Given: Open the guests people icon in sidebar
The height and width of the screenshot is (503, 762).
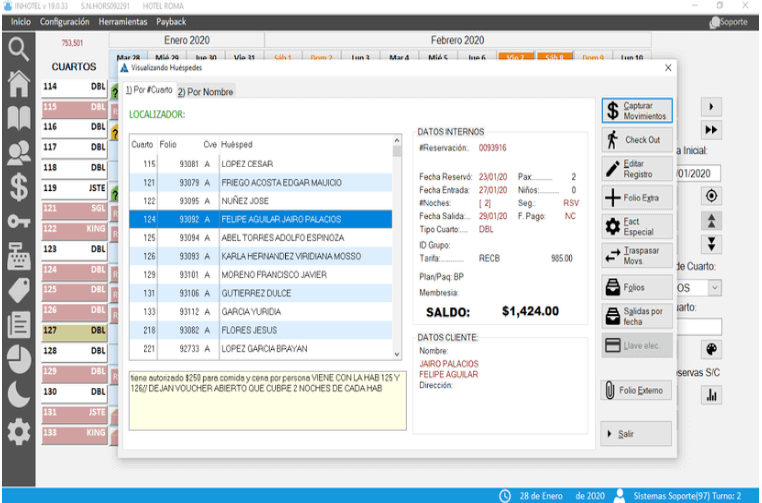Looking at the screenshot, I should [18, 151].
